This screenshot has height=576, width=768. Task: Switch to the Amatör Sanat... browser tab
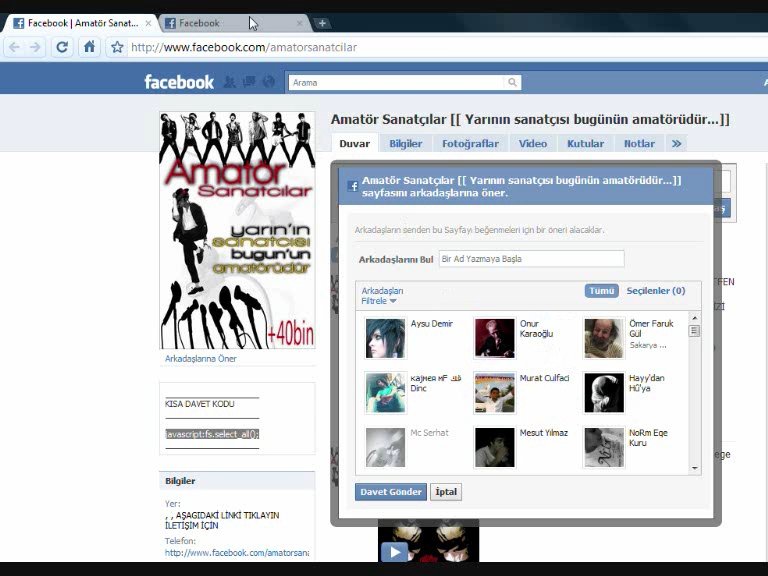coord(81,23)
